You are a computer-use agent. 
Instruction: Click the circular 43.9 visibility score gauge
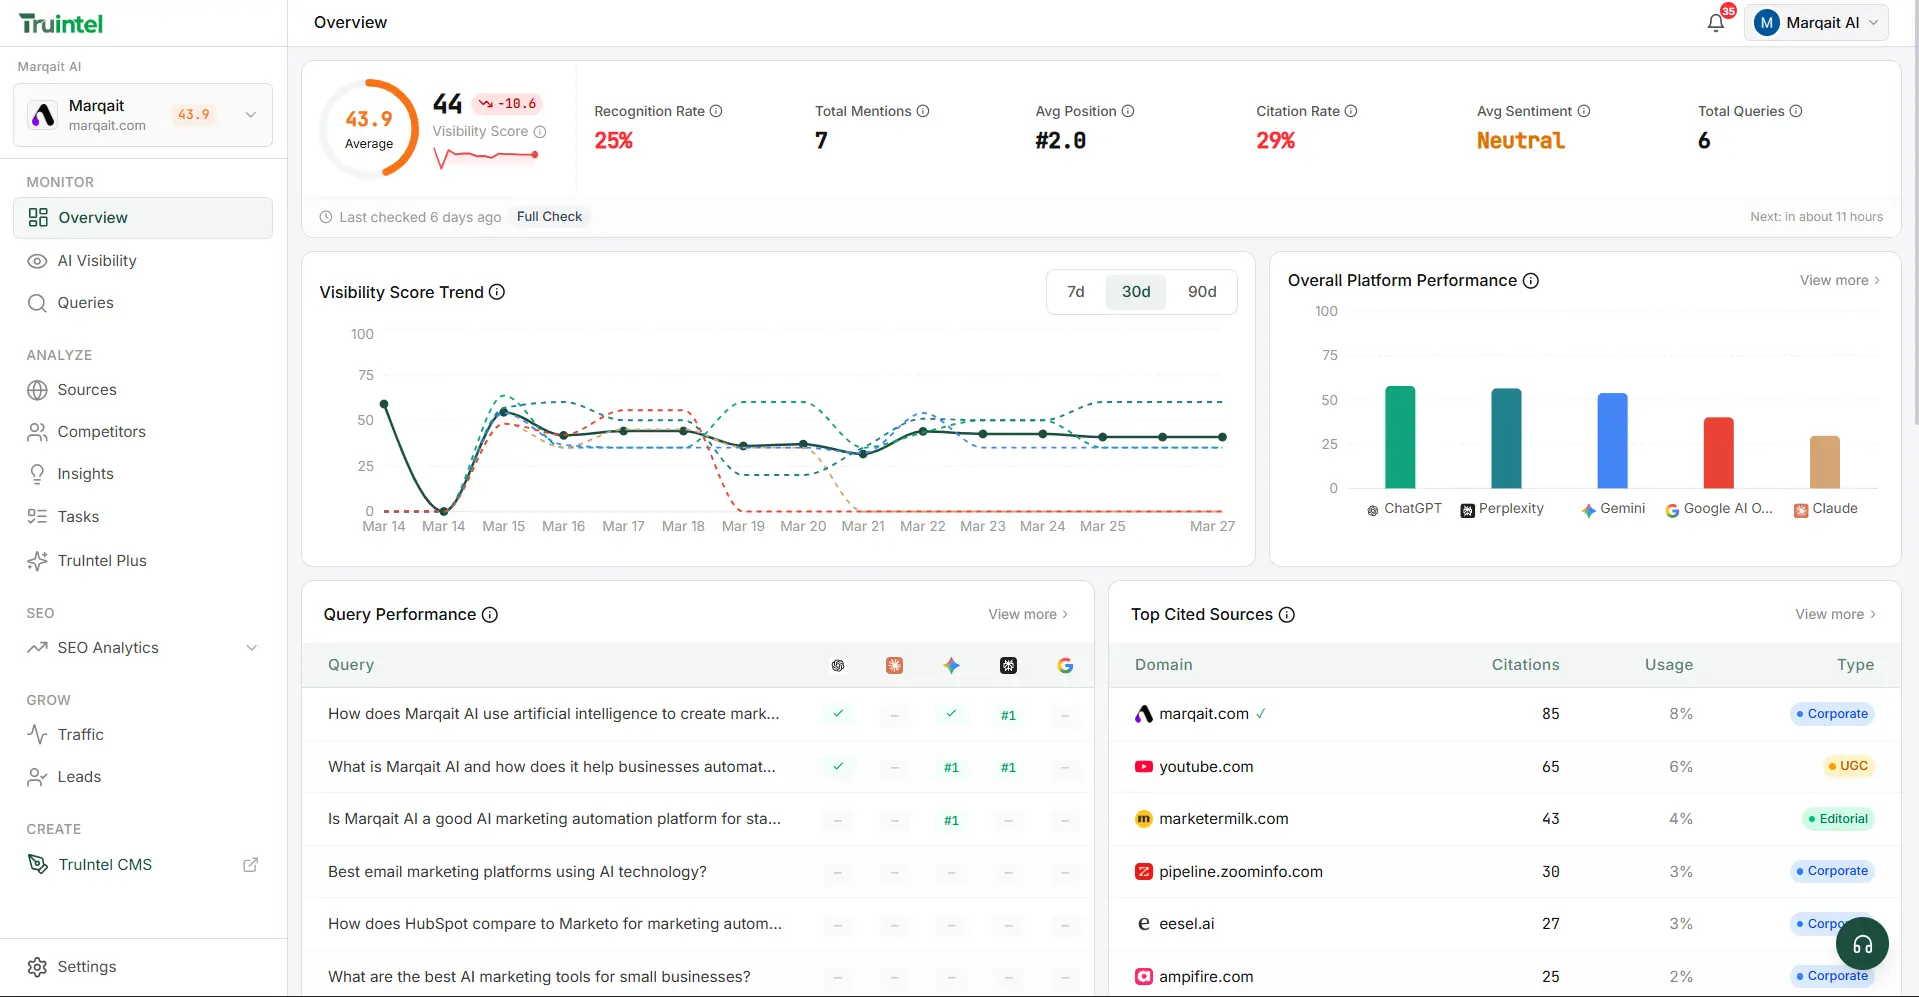[370, 127]
